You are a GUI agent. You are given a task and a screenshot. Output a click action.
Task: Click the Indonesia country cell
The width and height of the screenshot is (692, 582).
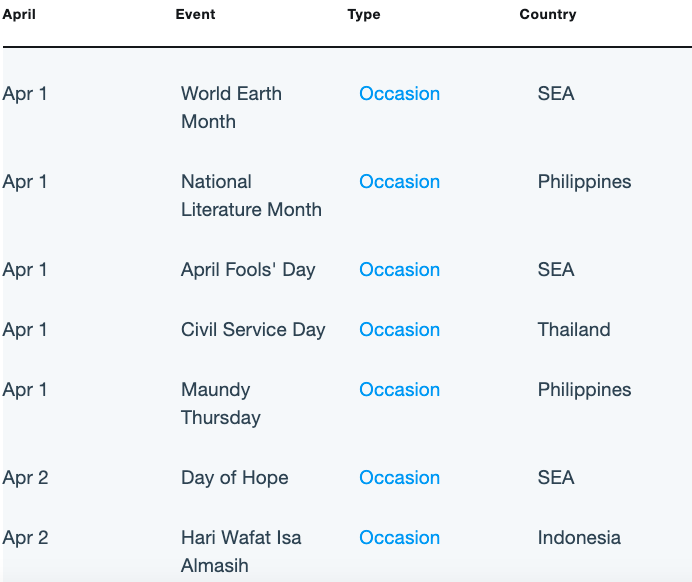click(579, 537)
